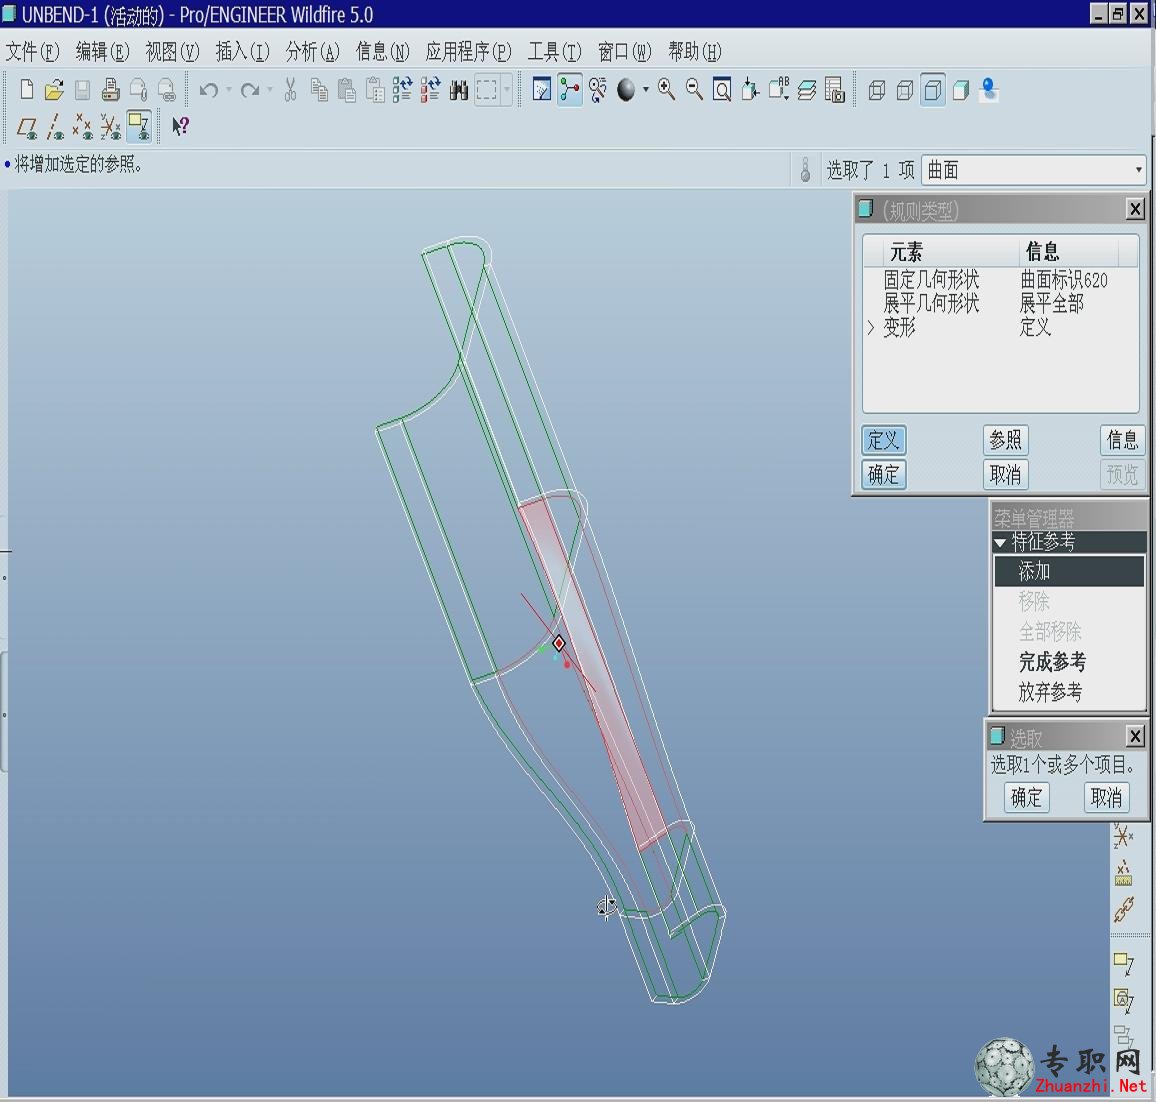The image size is (1156, 1102).
Task: Open an existing file with the folder icon
Action: pyautogui.click(x=54, y=90)
